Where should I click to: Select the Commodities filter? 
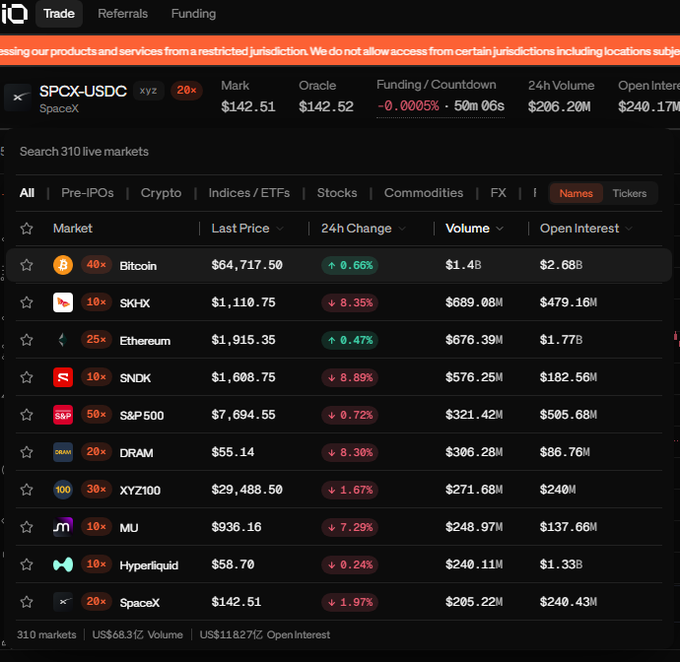tap(423, 193)
